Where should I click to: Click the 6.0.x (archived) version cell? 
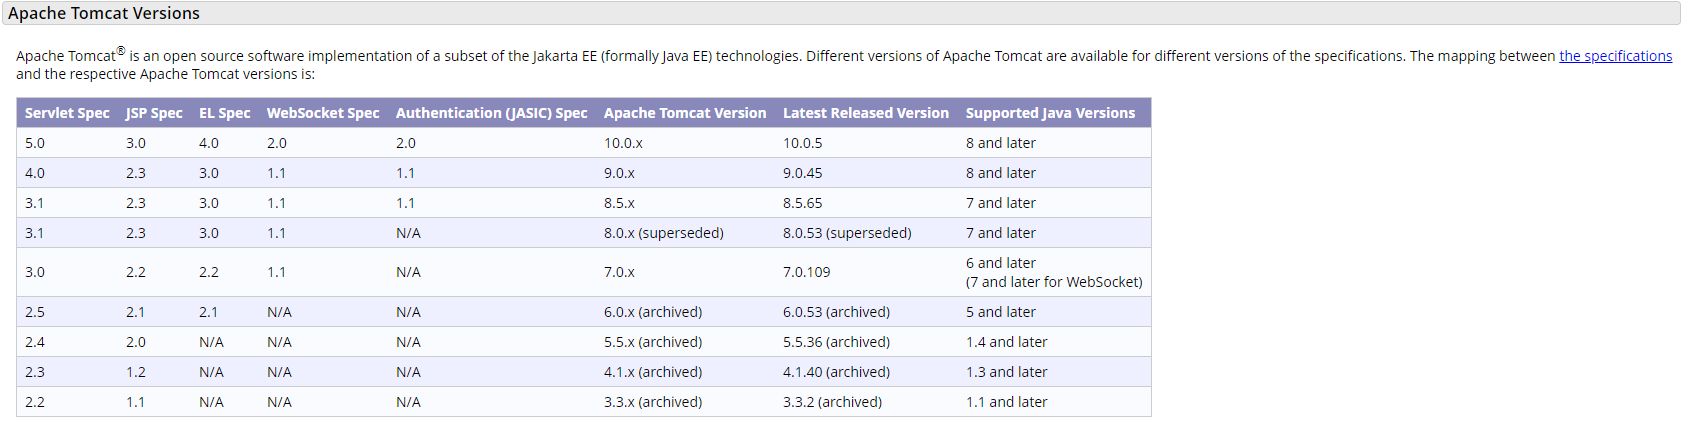tap(653, 312)
